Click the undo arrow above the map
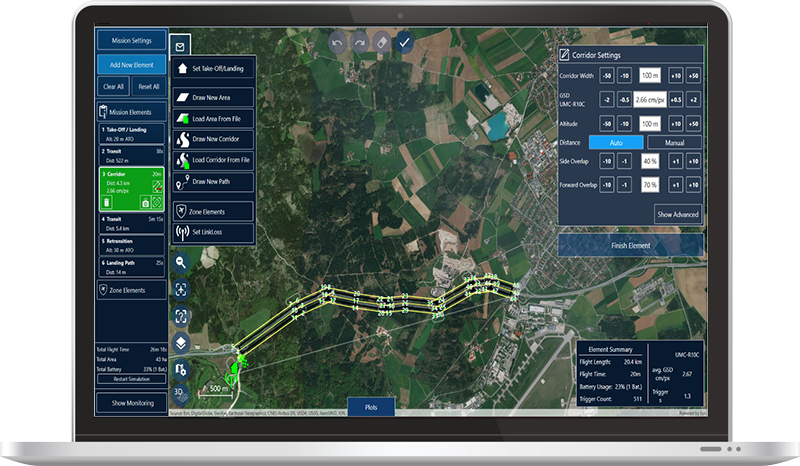This screenshot has height=466, width=800. click(336, 42)
